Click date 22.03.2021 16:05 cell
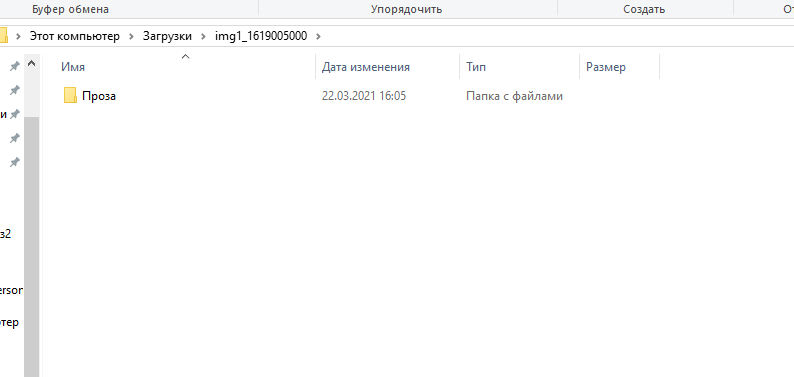 [364, 96]
